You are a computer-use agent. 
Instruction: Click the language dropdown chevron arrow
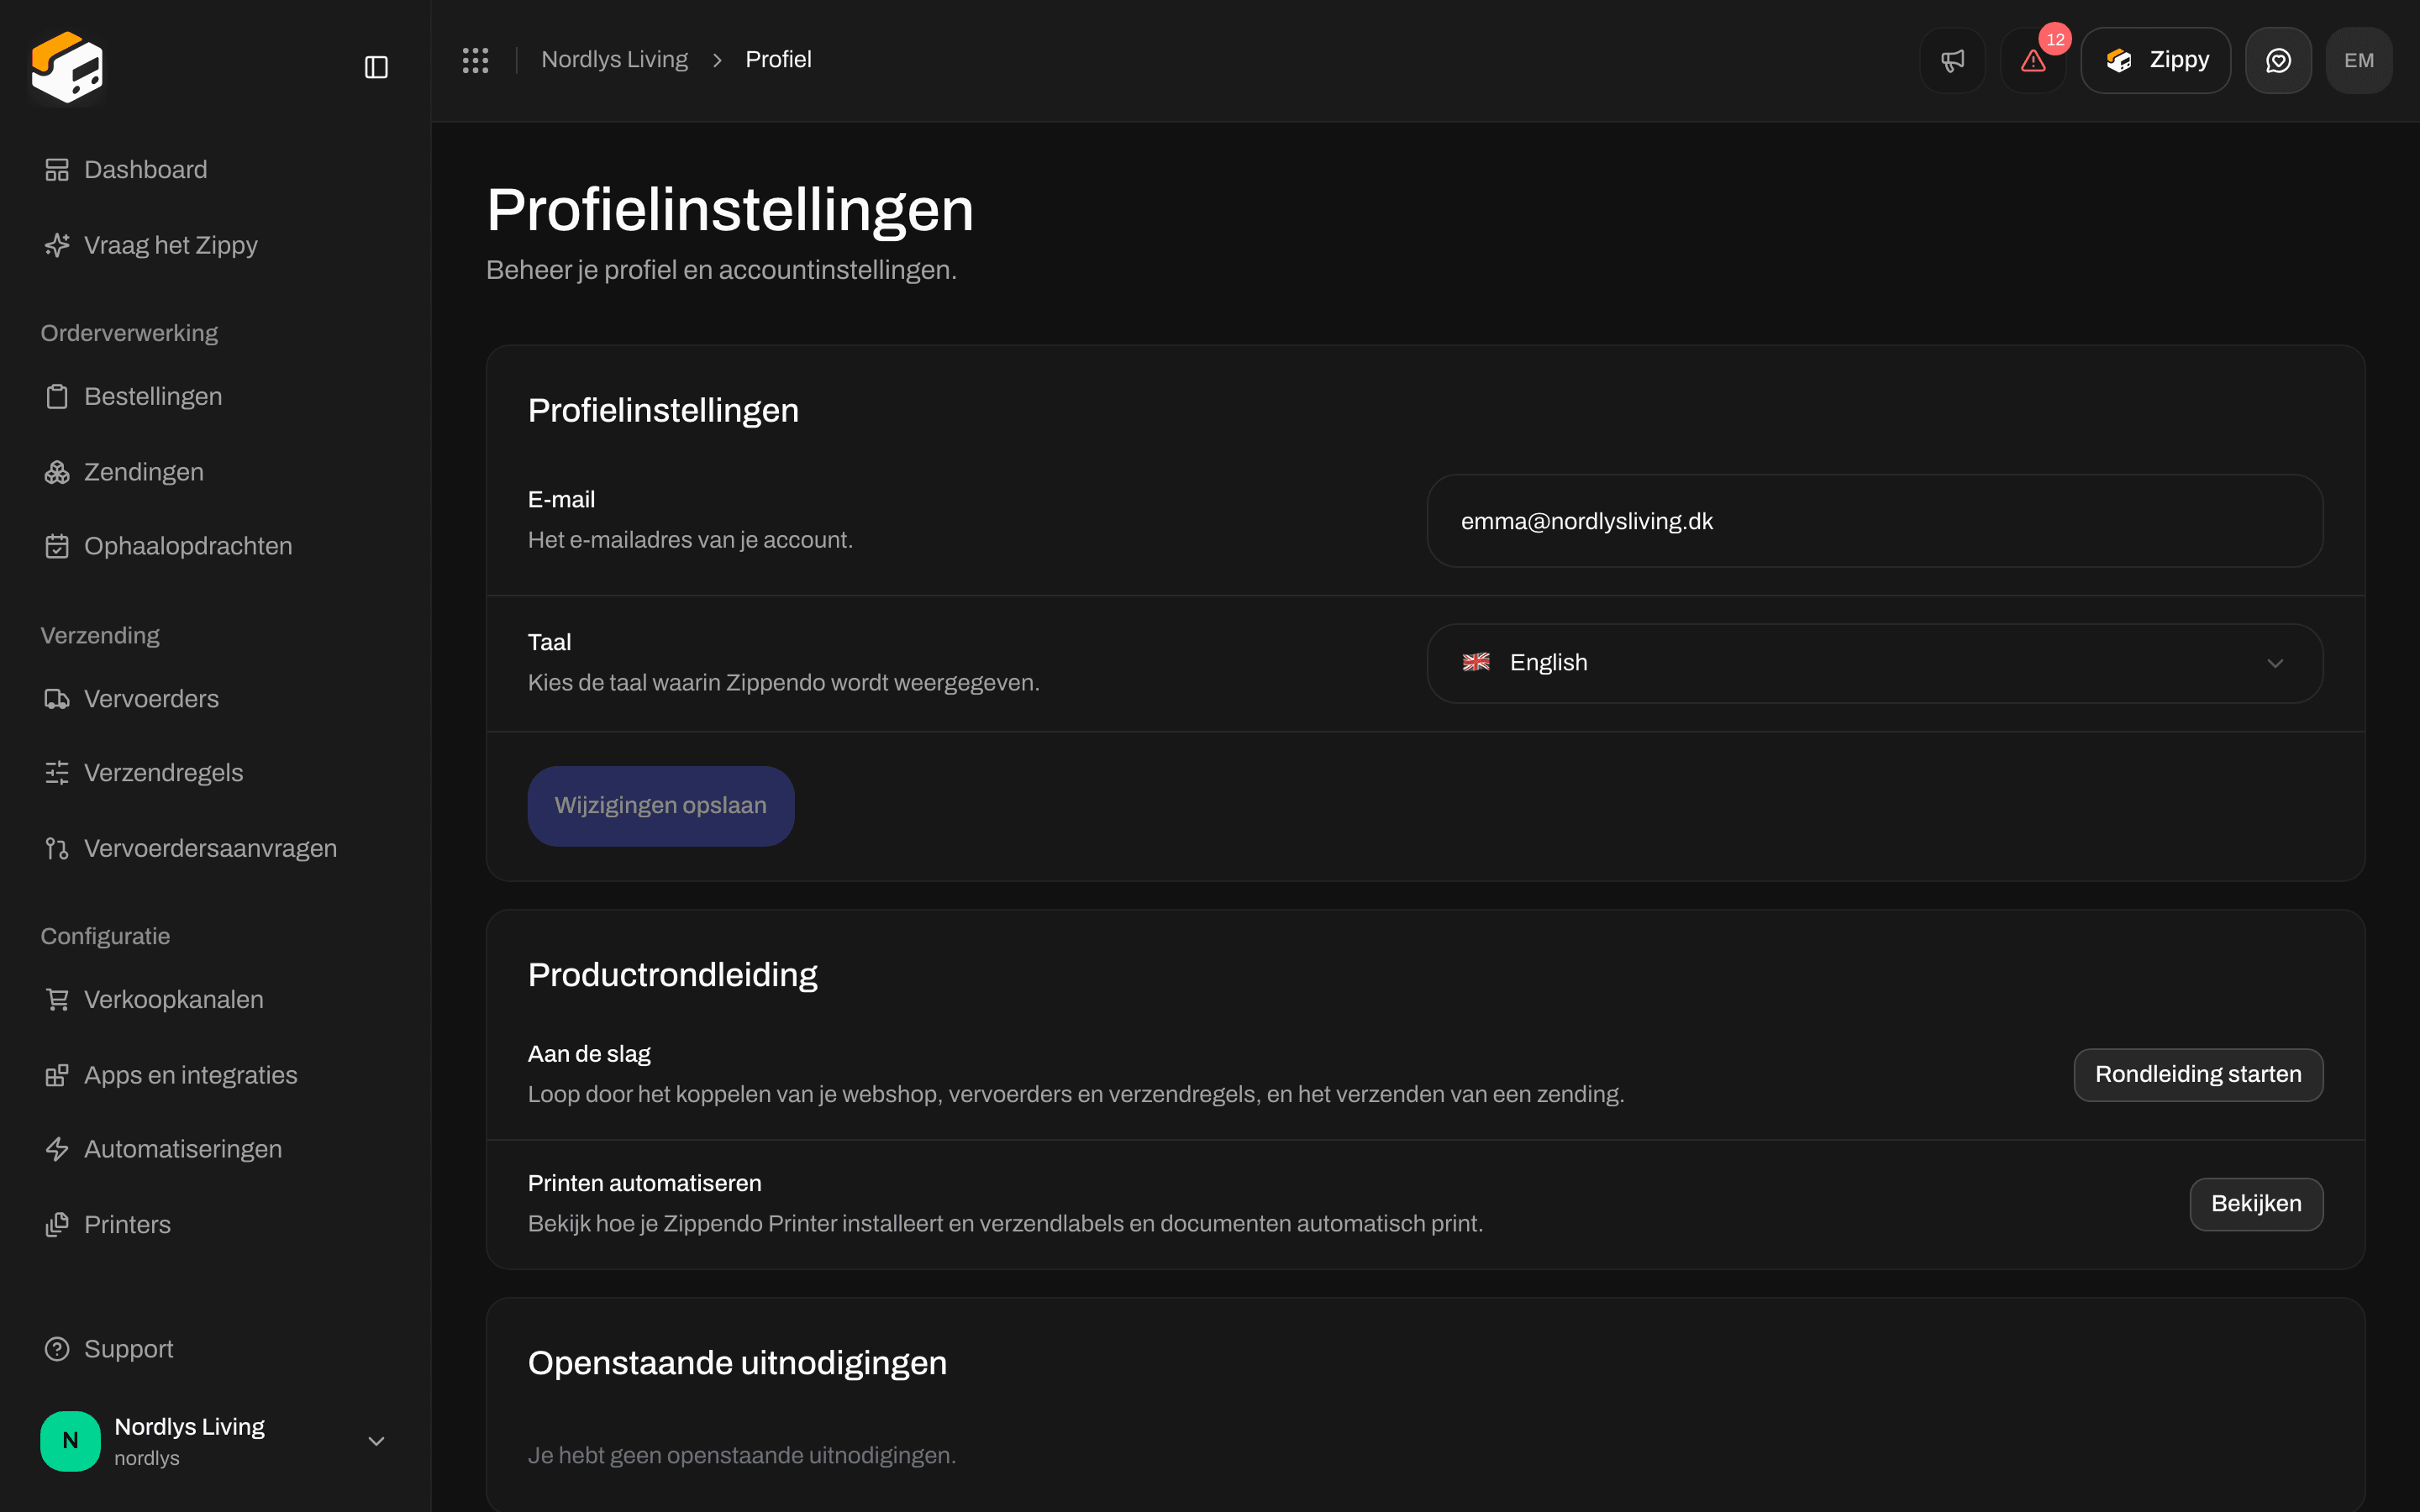pyautogui.click(x=2275, y=663)
